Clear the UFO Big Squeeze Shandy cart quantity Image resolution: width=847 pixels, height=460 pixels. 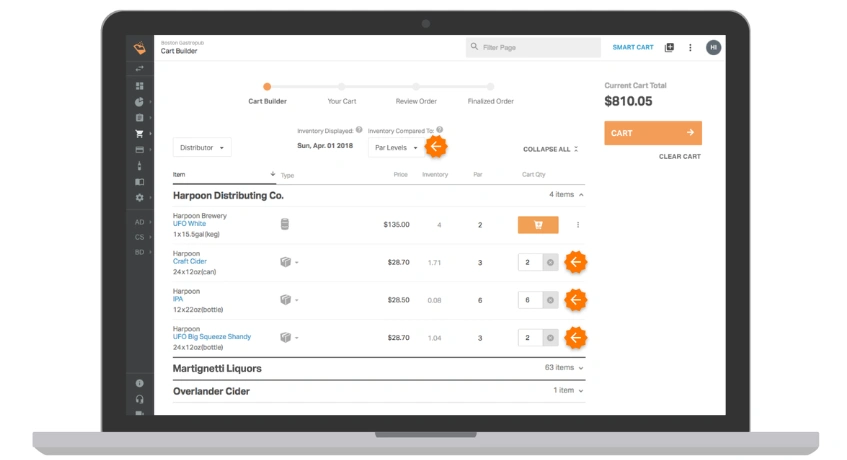coord(550,338)
